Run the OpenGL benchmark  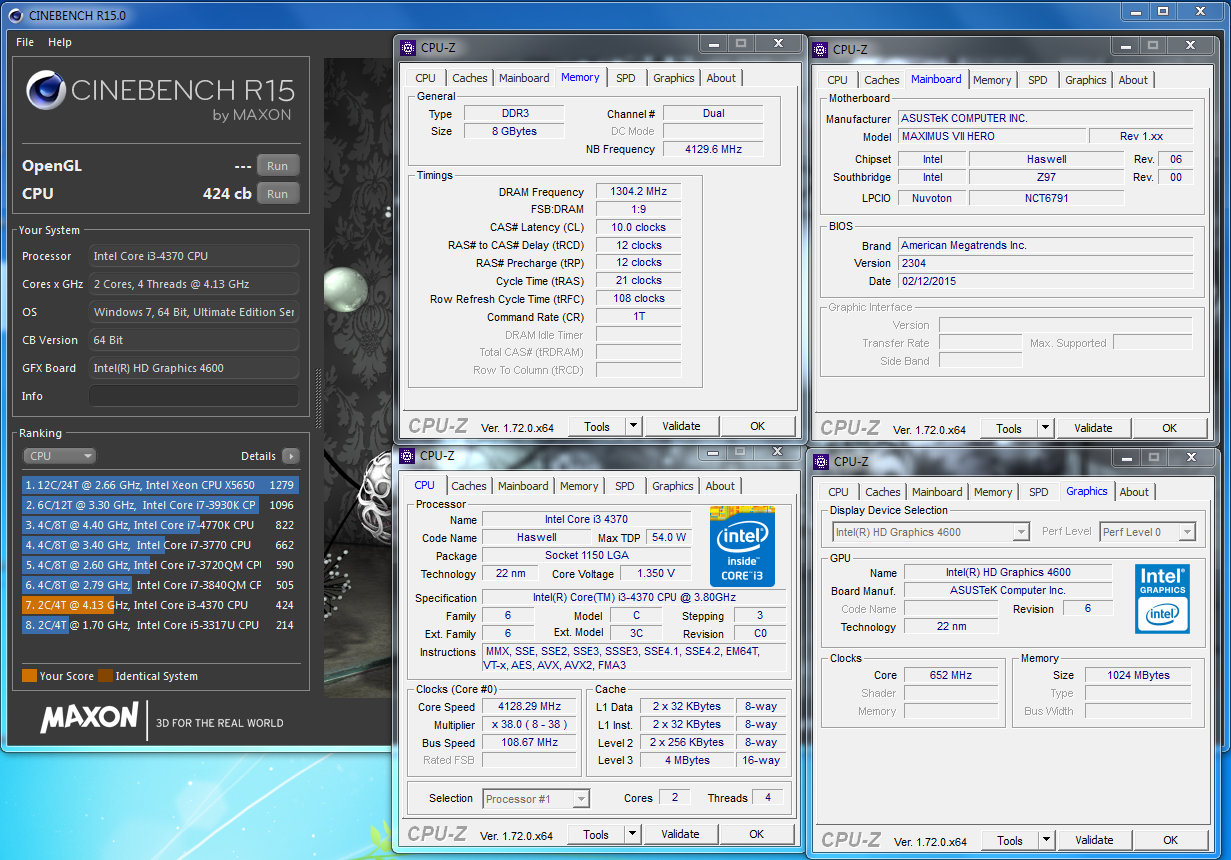277,166
